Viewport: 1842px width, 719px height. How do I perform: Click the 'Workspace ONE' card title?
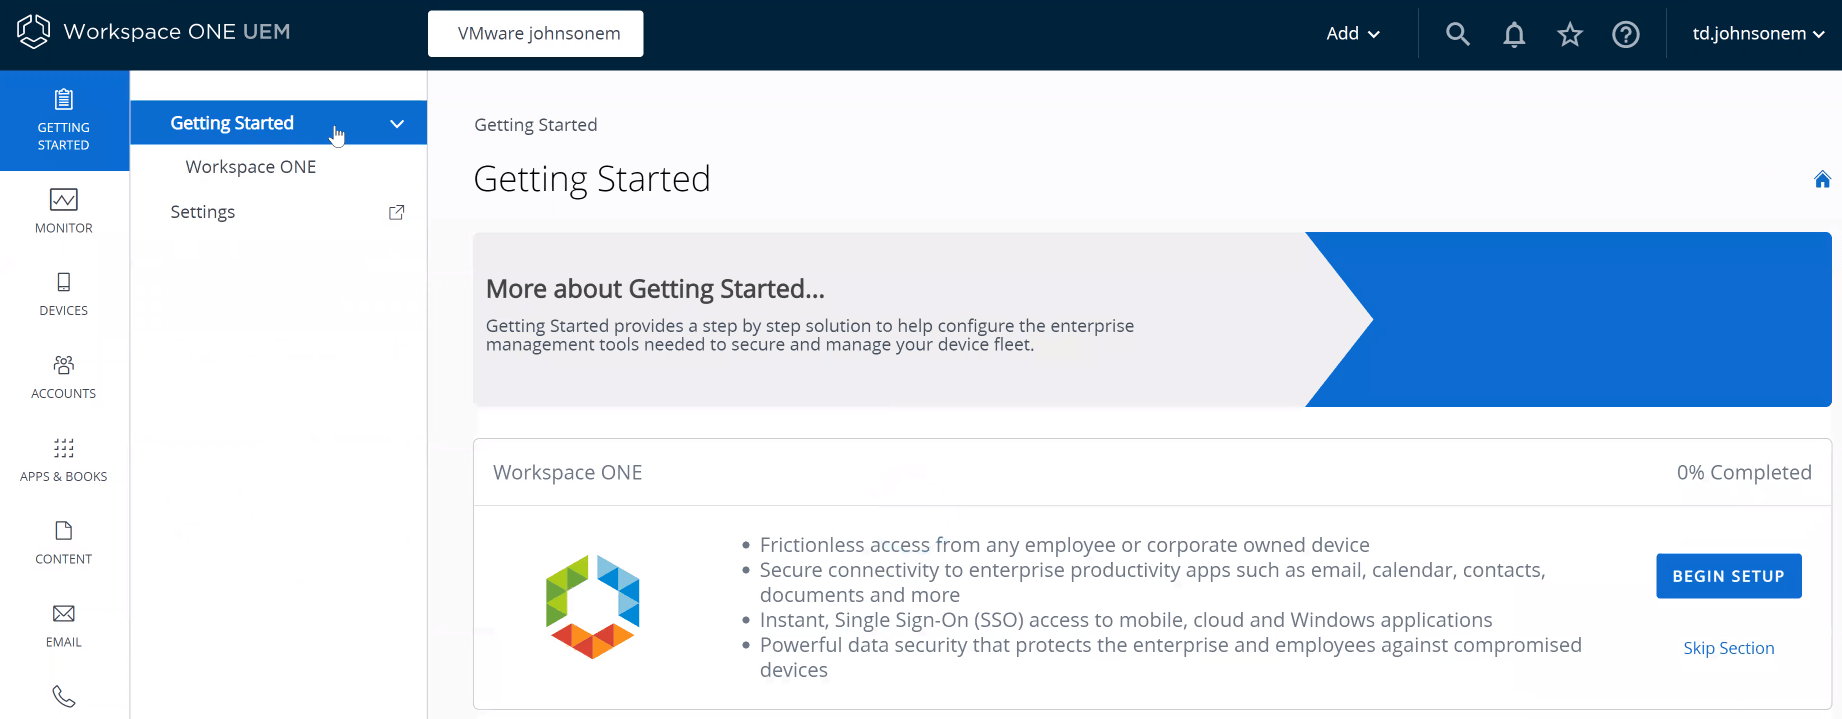click(568, 472)
